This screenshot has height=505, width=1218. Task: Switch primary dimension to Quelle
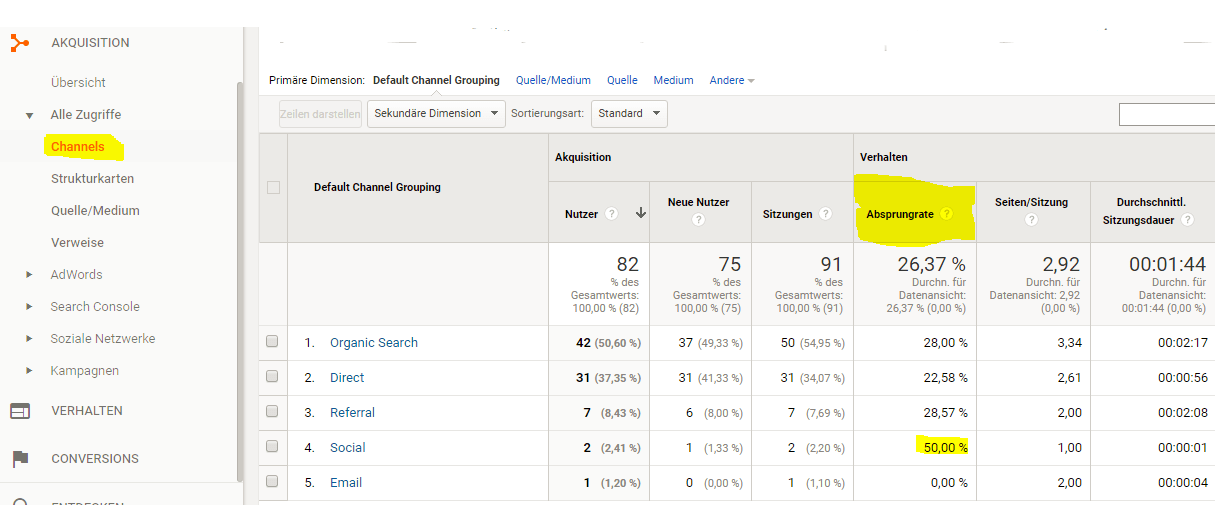(x=622, y=80)
